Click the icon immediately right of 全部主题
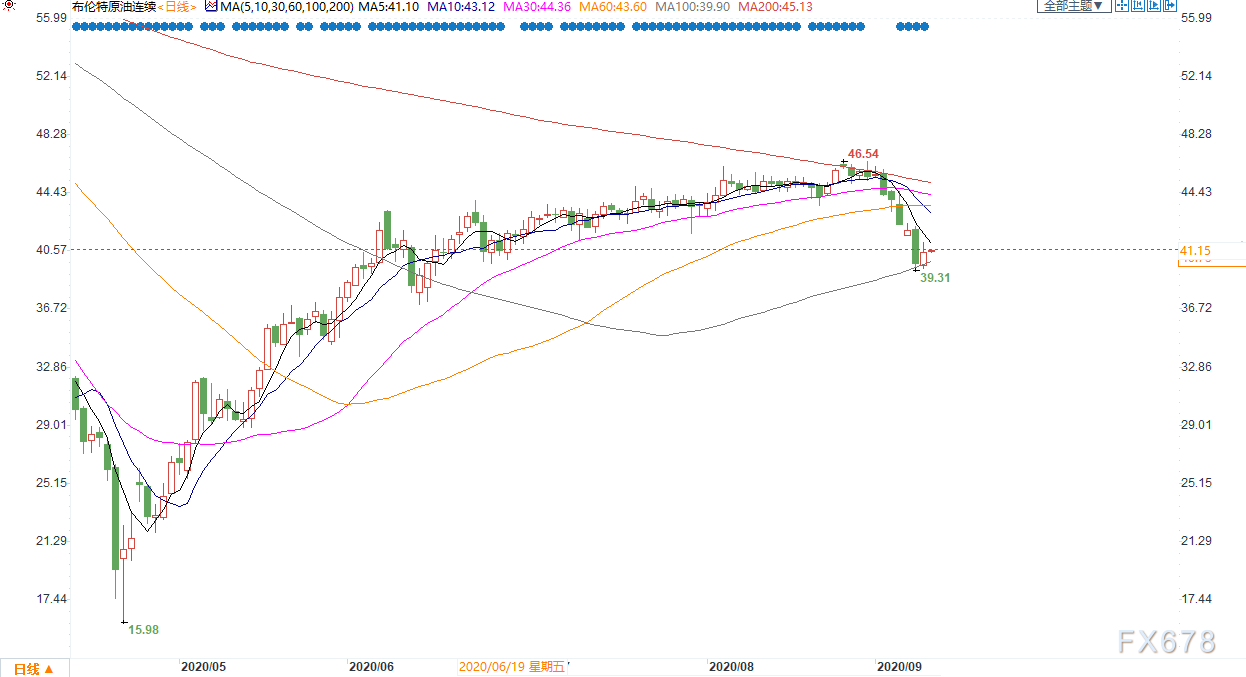 (1122, 5)
